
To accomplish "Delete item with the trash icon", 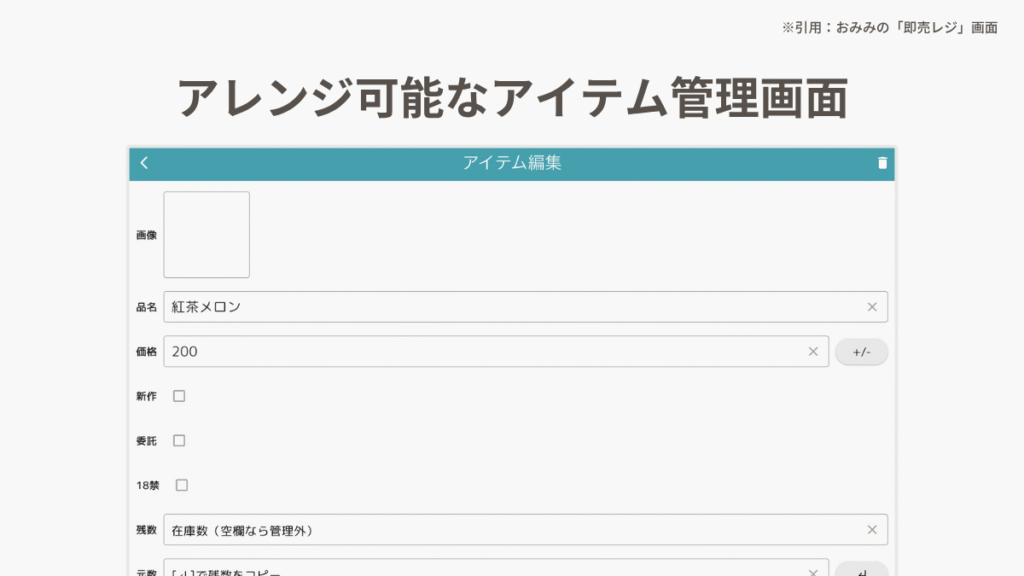I will (x=882, y=163).
